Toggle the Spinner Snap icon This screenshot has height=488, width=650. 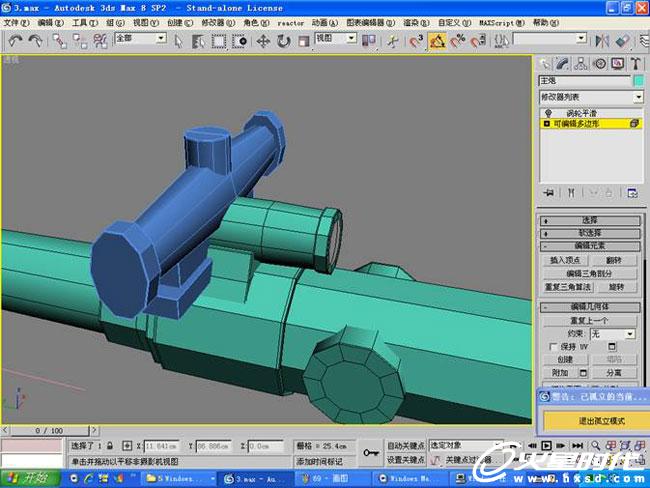478,41
